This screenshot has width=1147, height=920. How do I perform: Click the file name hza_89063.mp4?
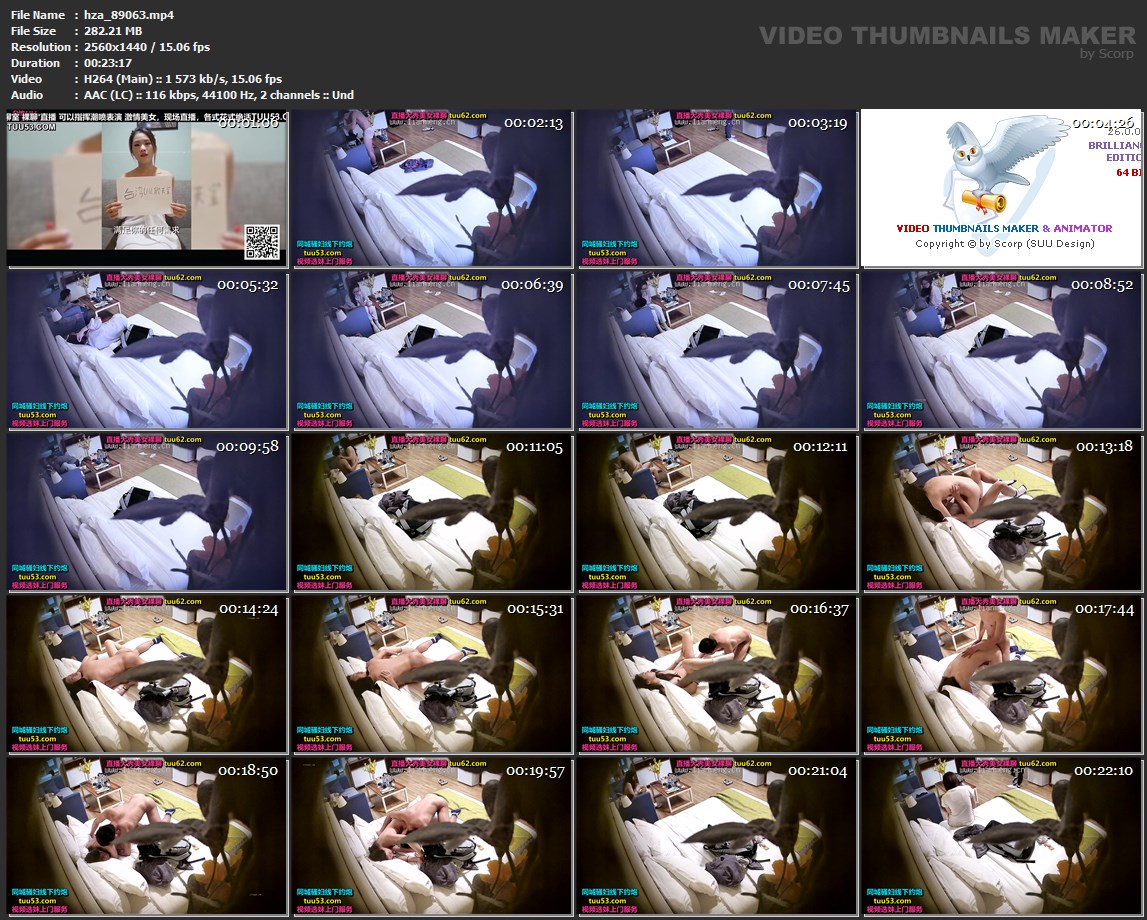(x=129, y=15)
